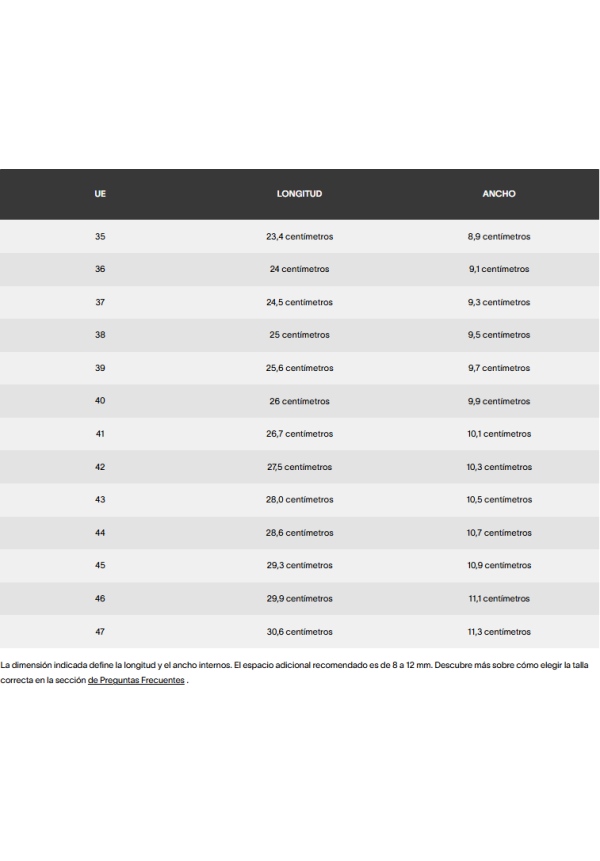Select EU size 44 cell
This screenshot has height=861, width=600.
tap(100, 533)
